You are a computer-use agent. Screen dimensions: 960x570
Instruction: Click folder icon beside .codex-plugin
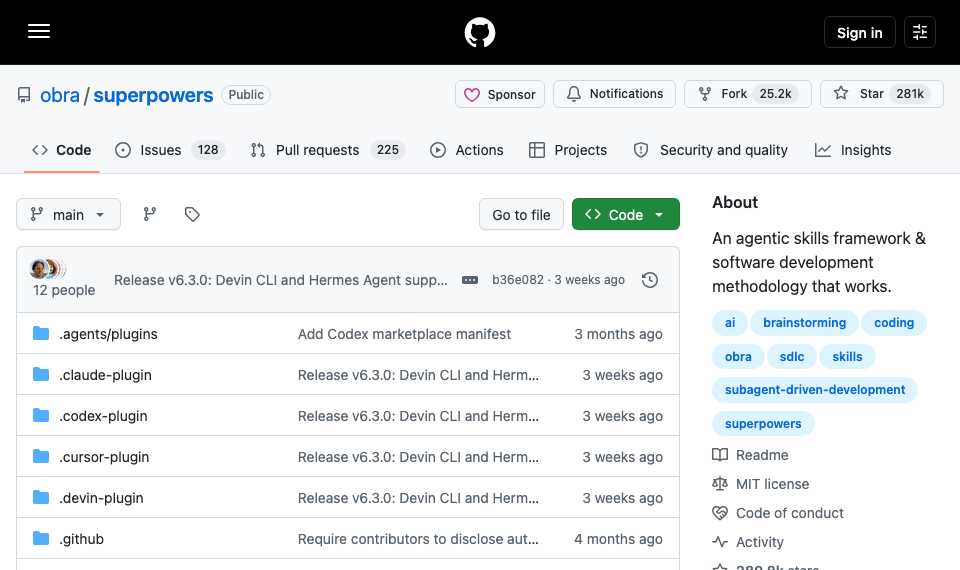[x=41, y=415]
